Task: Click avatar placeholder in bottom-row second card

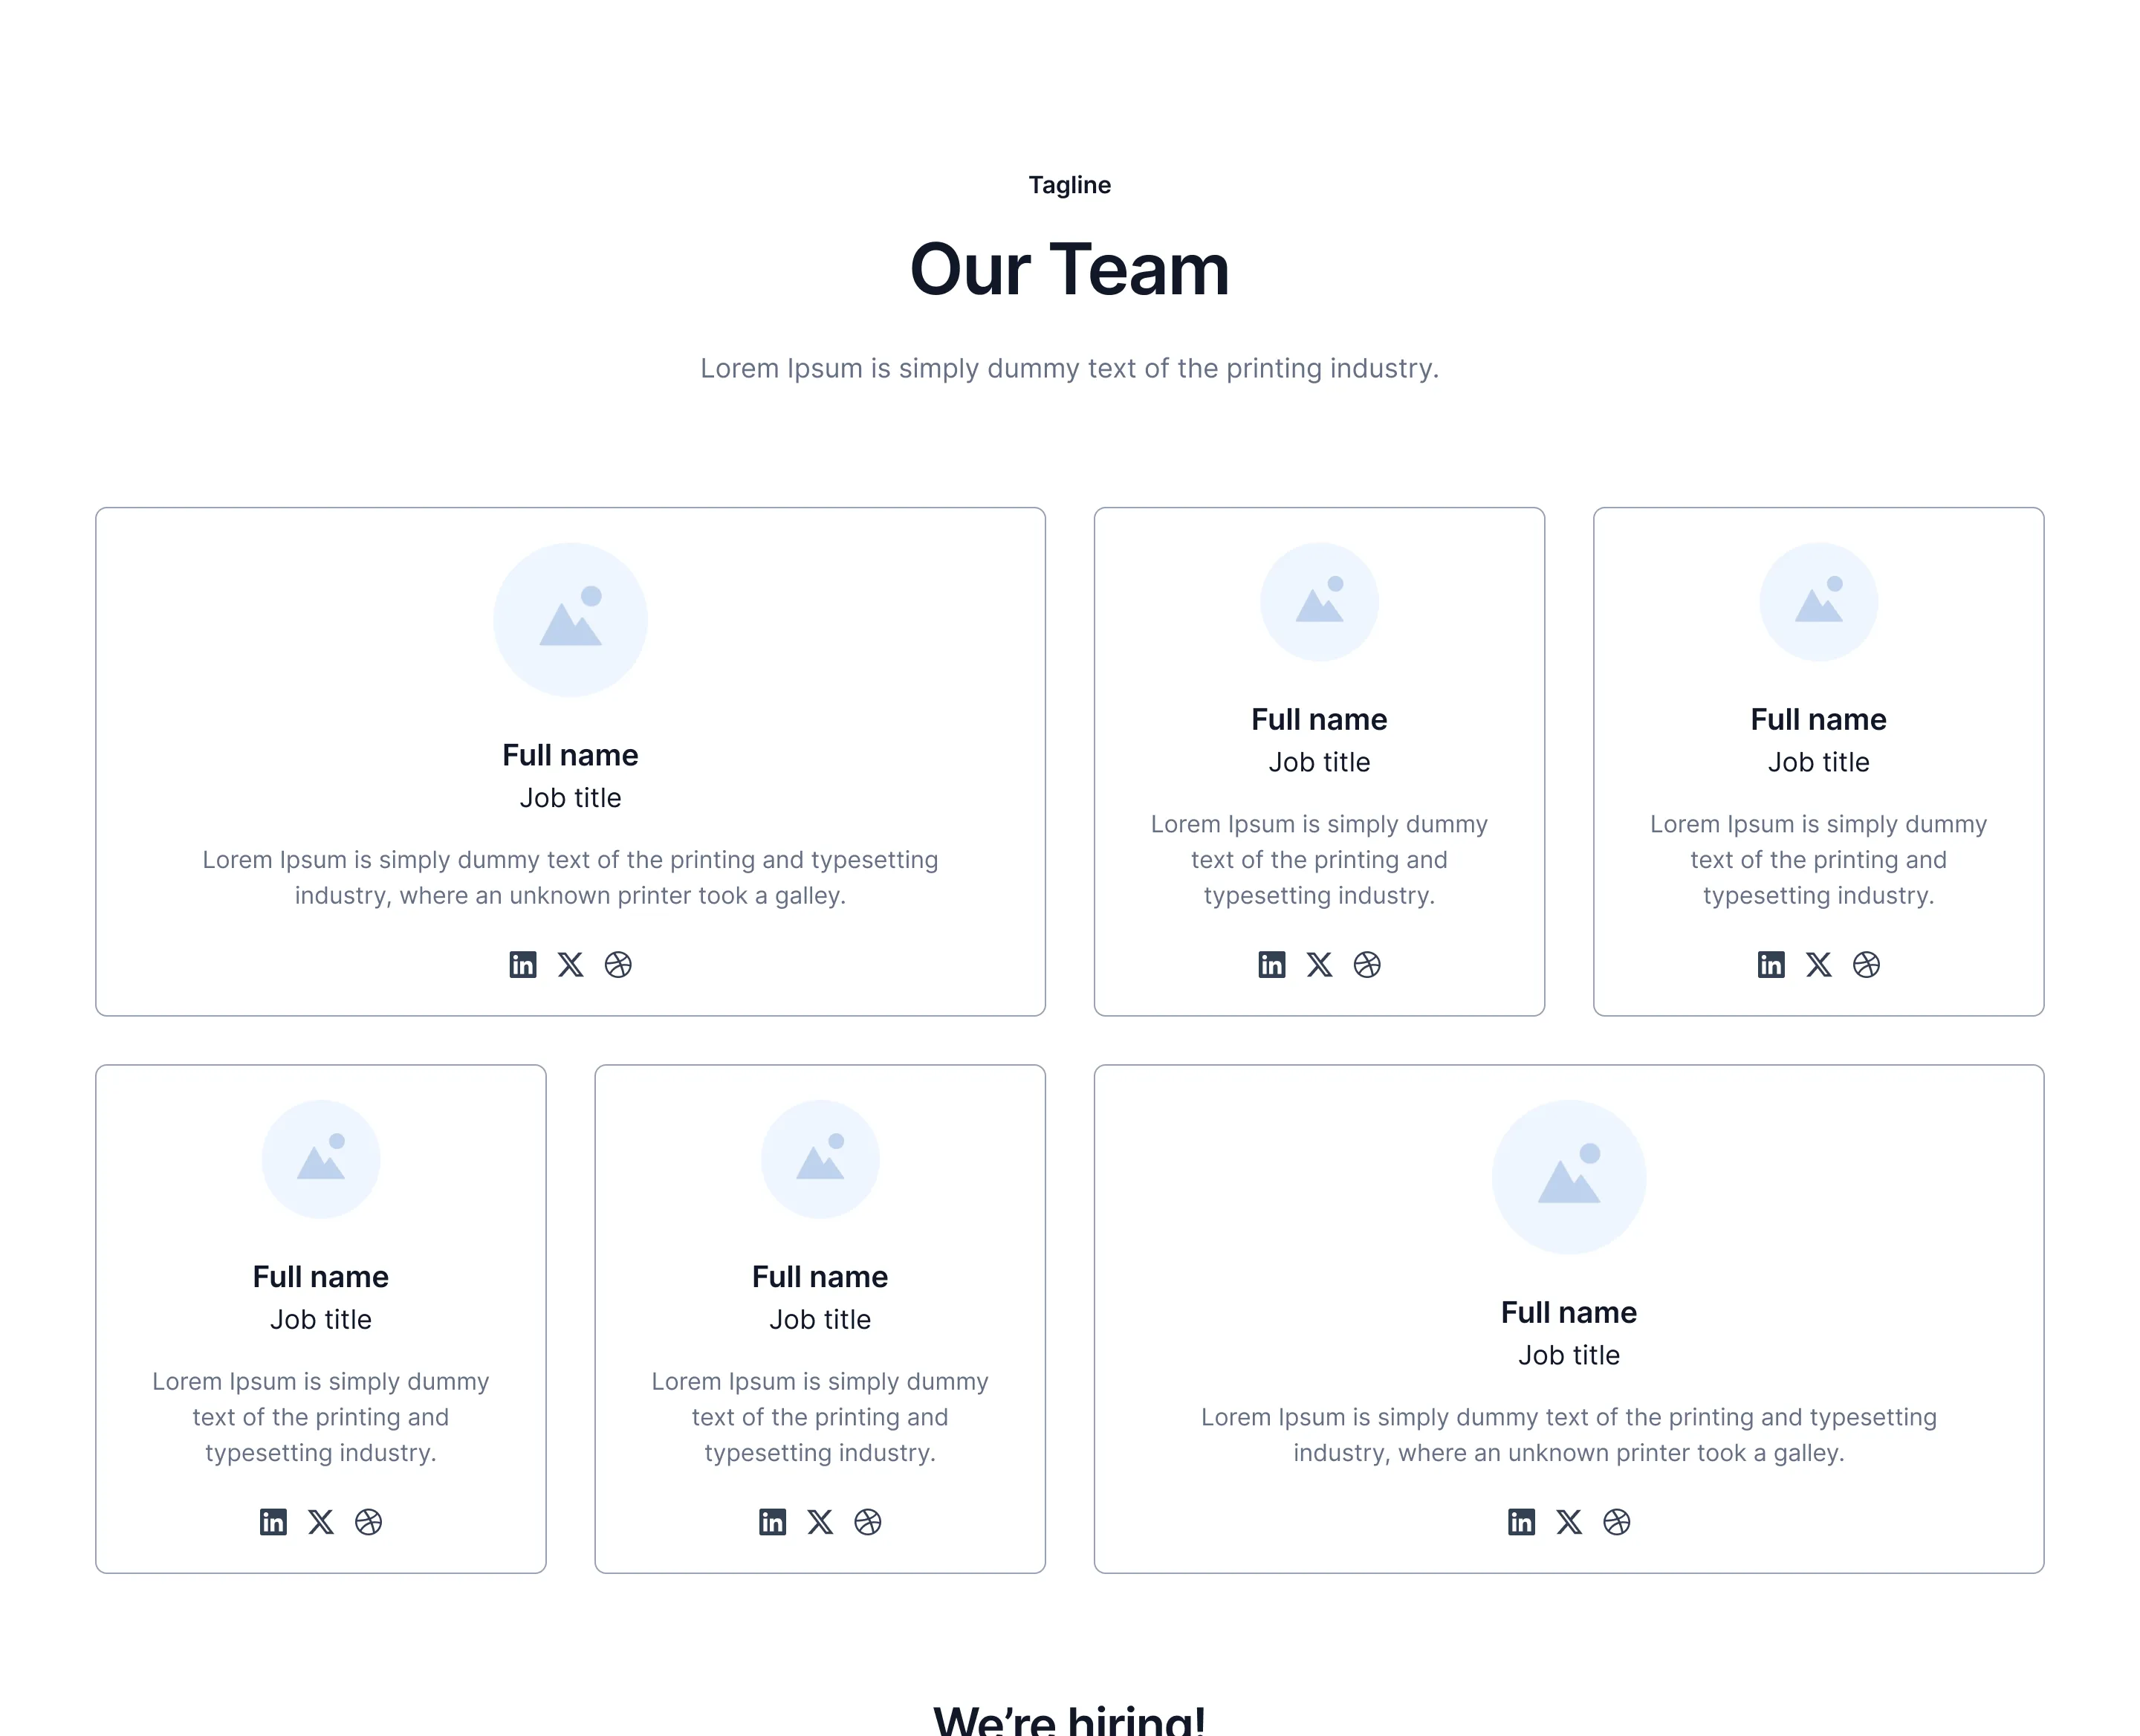Action: click(820, 1159)
